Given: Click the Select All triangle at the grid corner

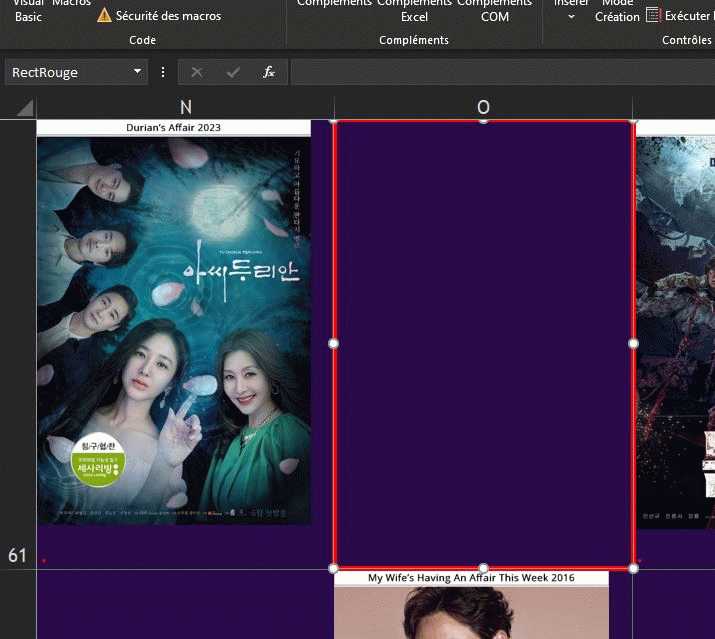Looking at the screenshot, I should 24,108.
